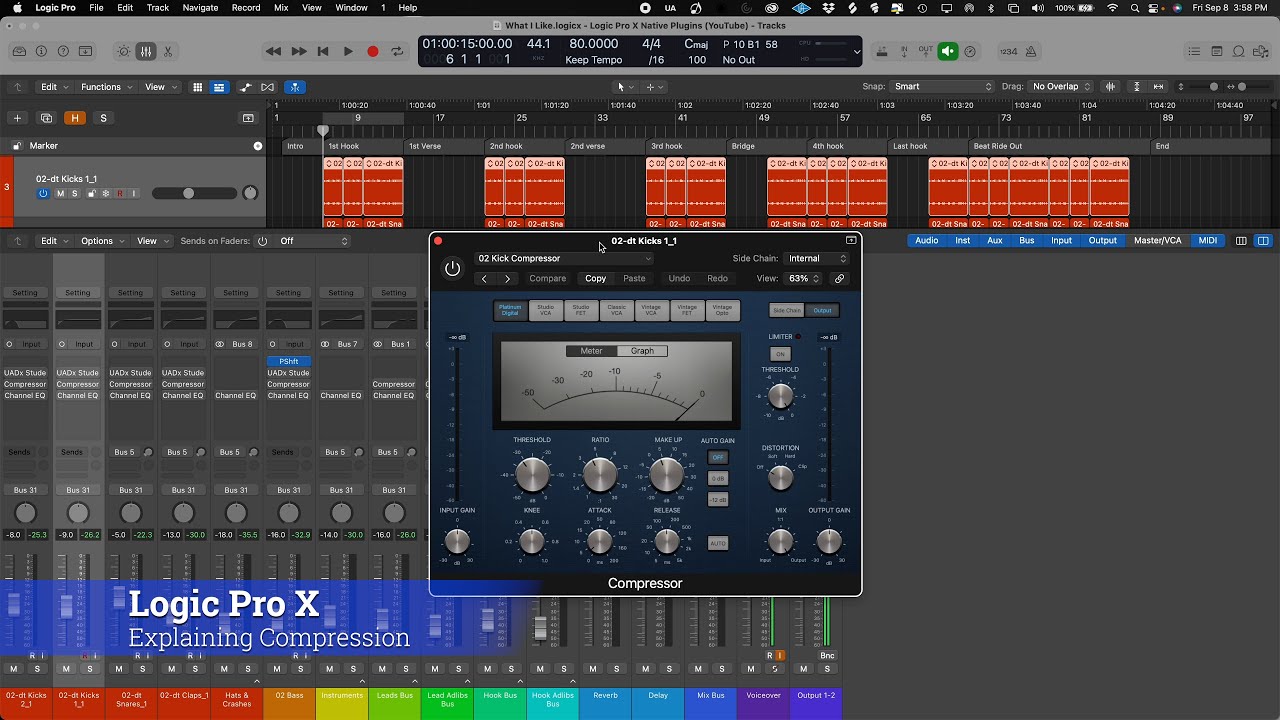
Task: Click the Fast Forward transport button
Action: [x=298, y=51]
